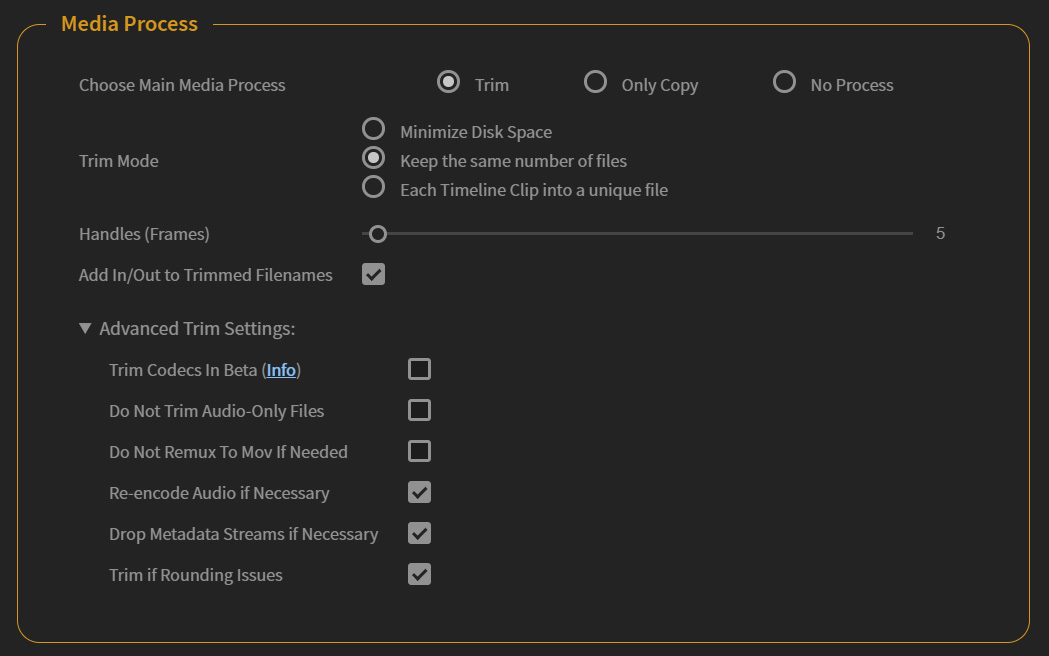Disable Re-encode Audio if Necessary

point(419,492)
